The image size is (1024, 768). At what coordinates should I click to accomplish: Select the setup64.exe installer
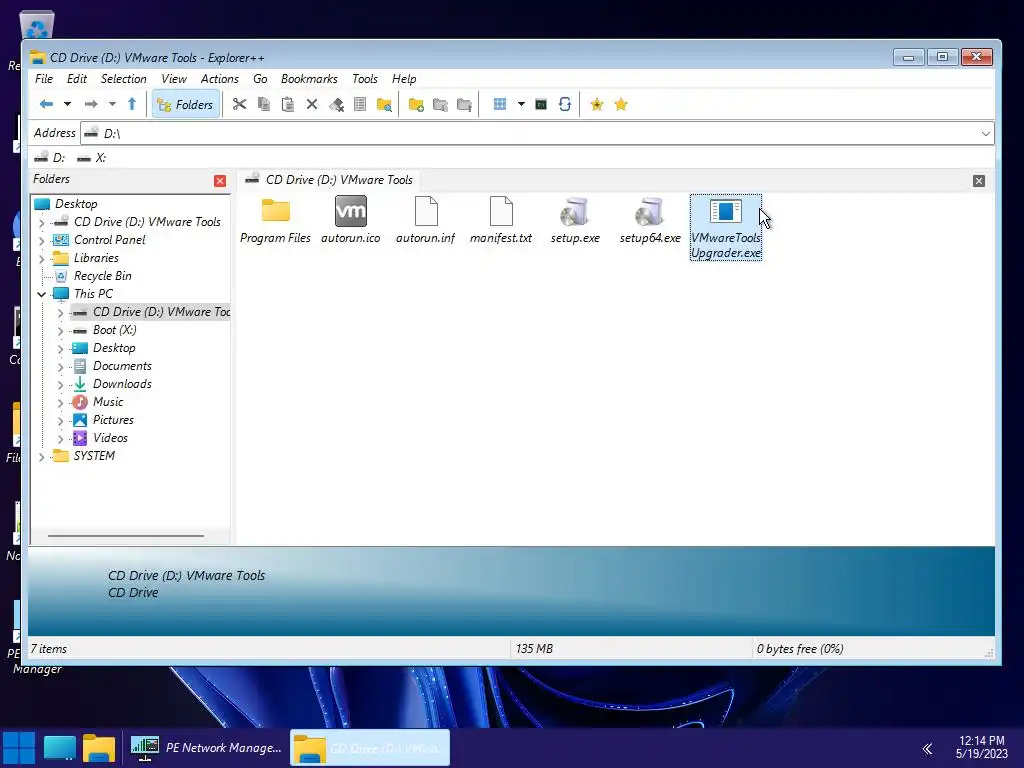click(x=650, y=221)
